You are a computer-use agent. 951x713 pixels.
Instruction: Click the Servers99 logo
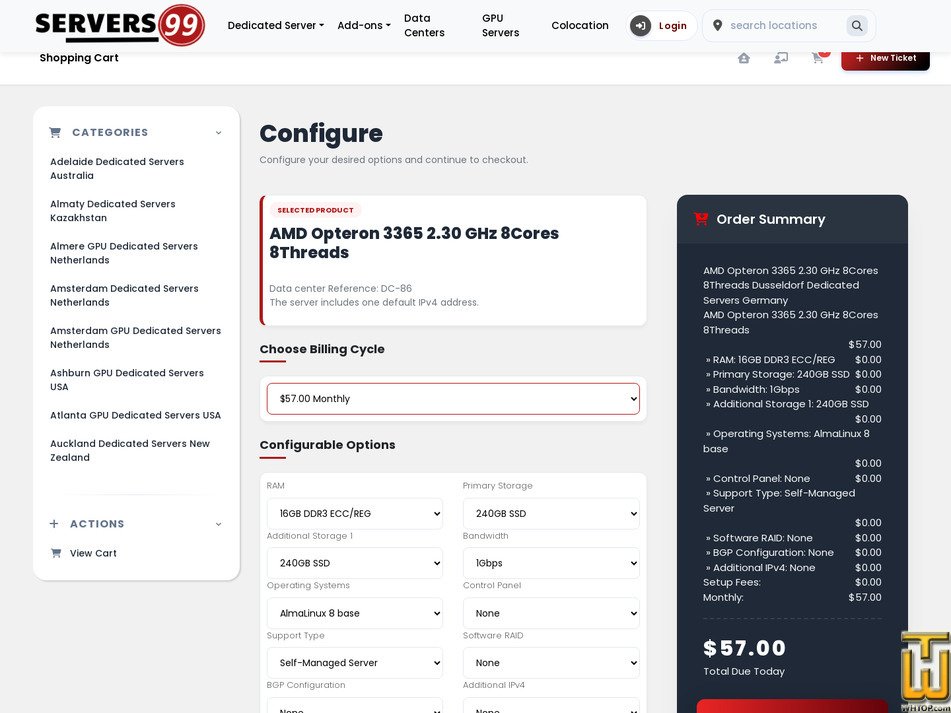120,25
